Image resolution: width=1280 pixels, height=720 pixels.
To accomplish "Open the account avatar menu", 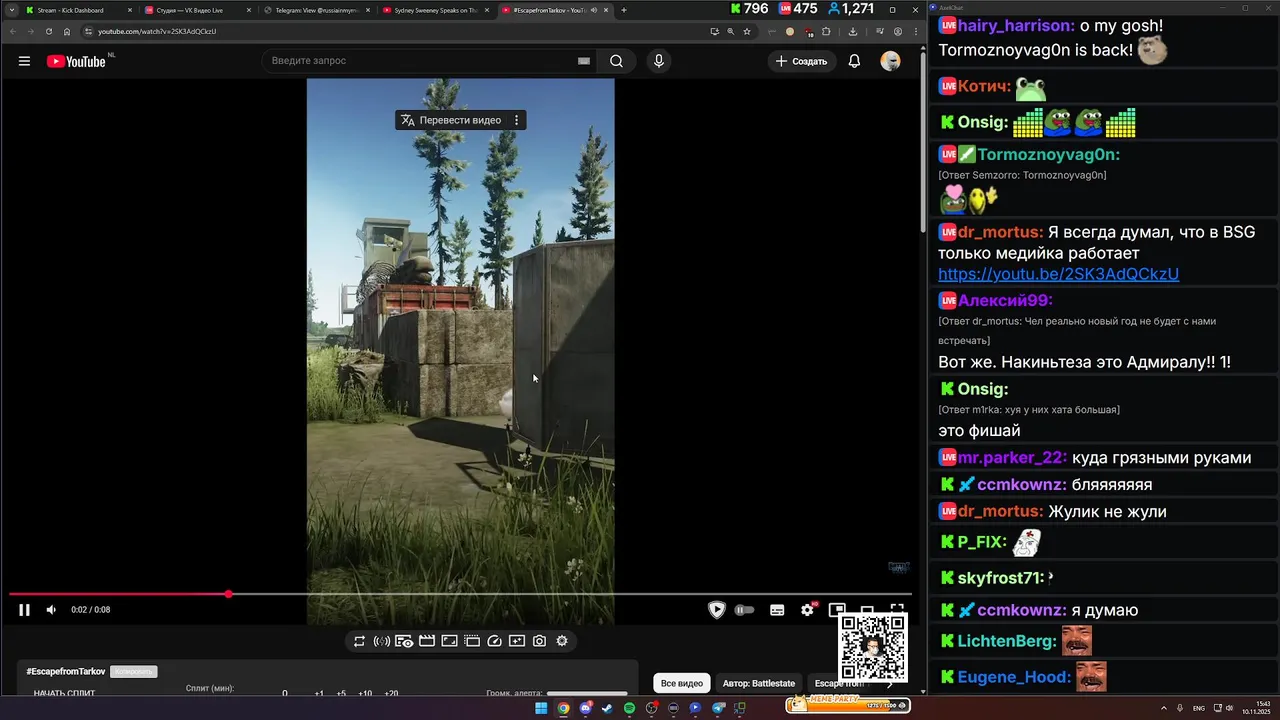I will pyautogui.click(x=890, y=61).
